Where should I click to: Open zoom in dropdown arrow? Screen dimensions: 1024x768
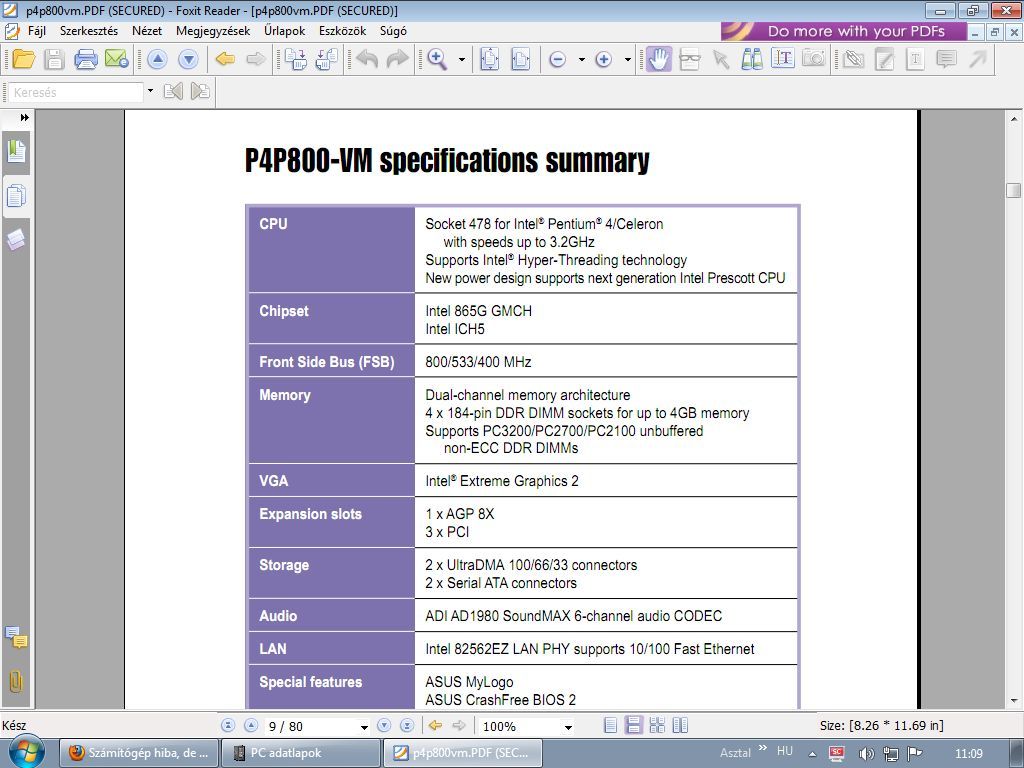[628, 59]
